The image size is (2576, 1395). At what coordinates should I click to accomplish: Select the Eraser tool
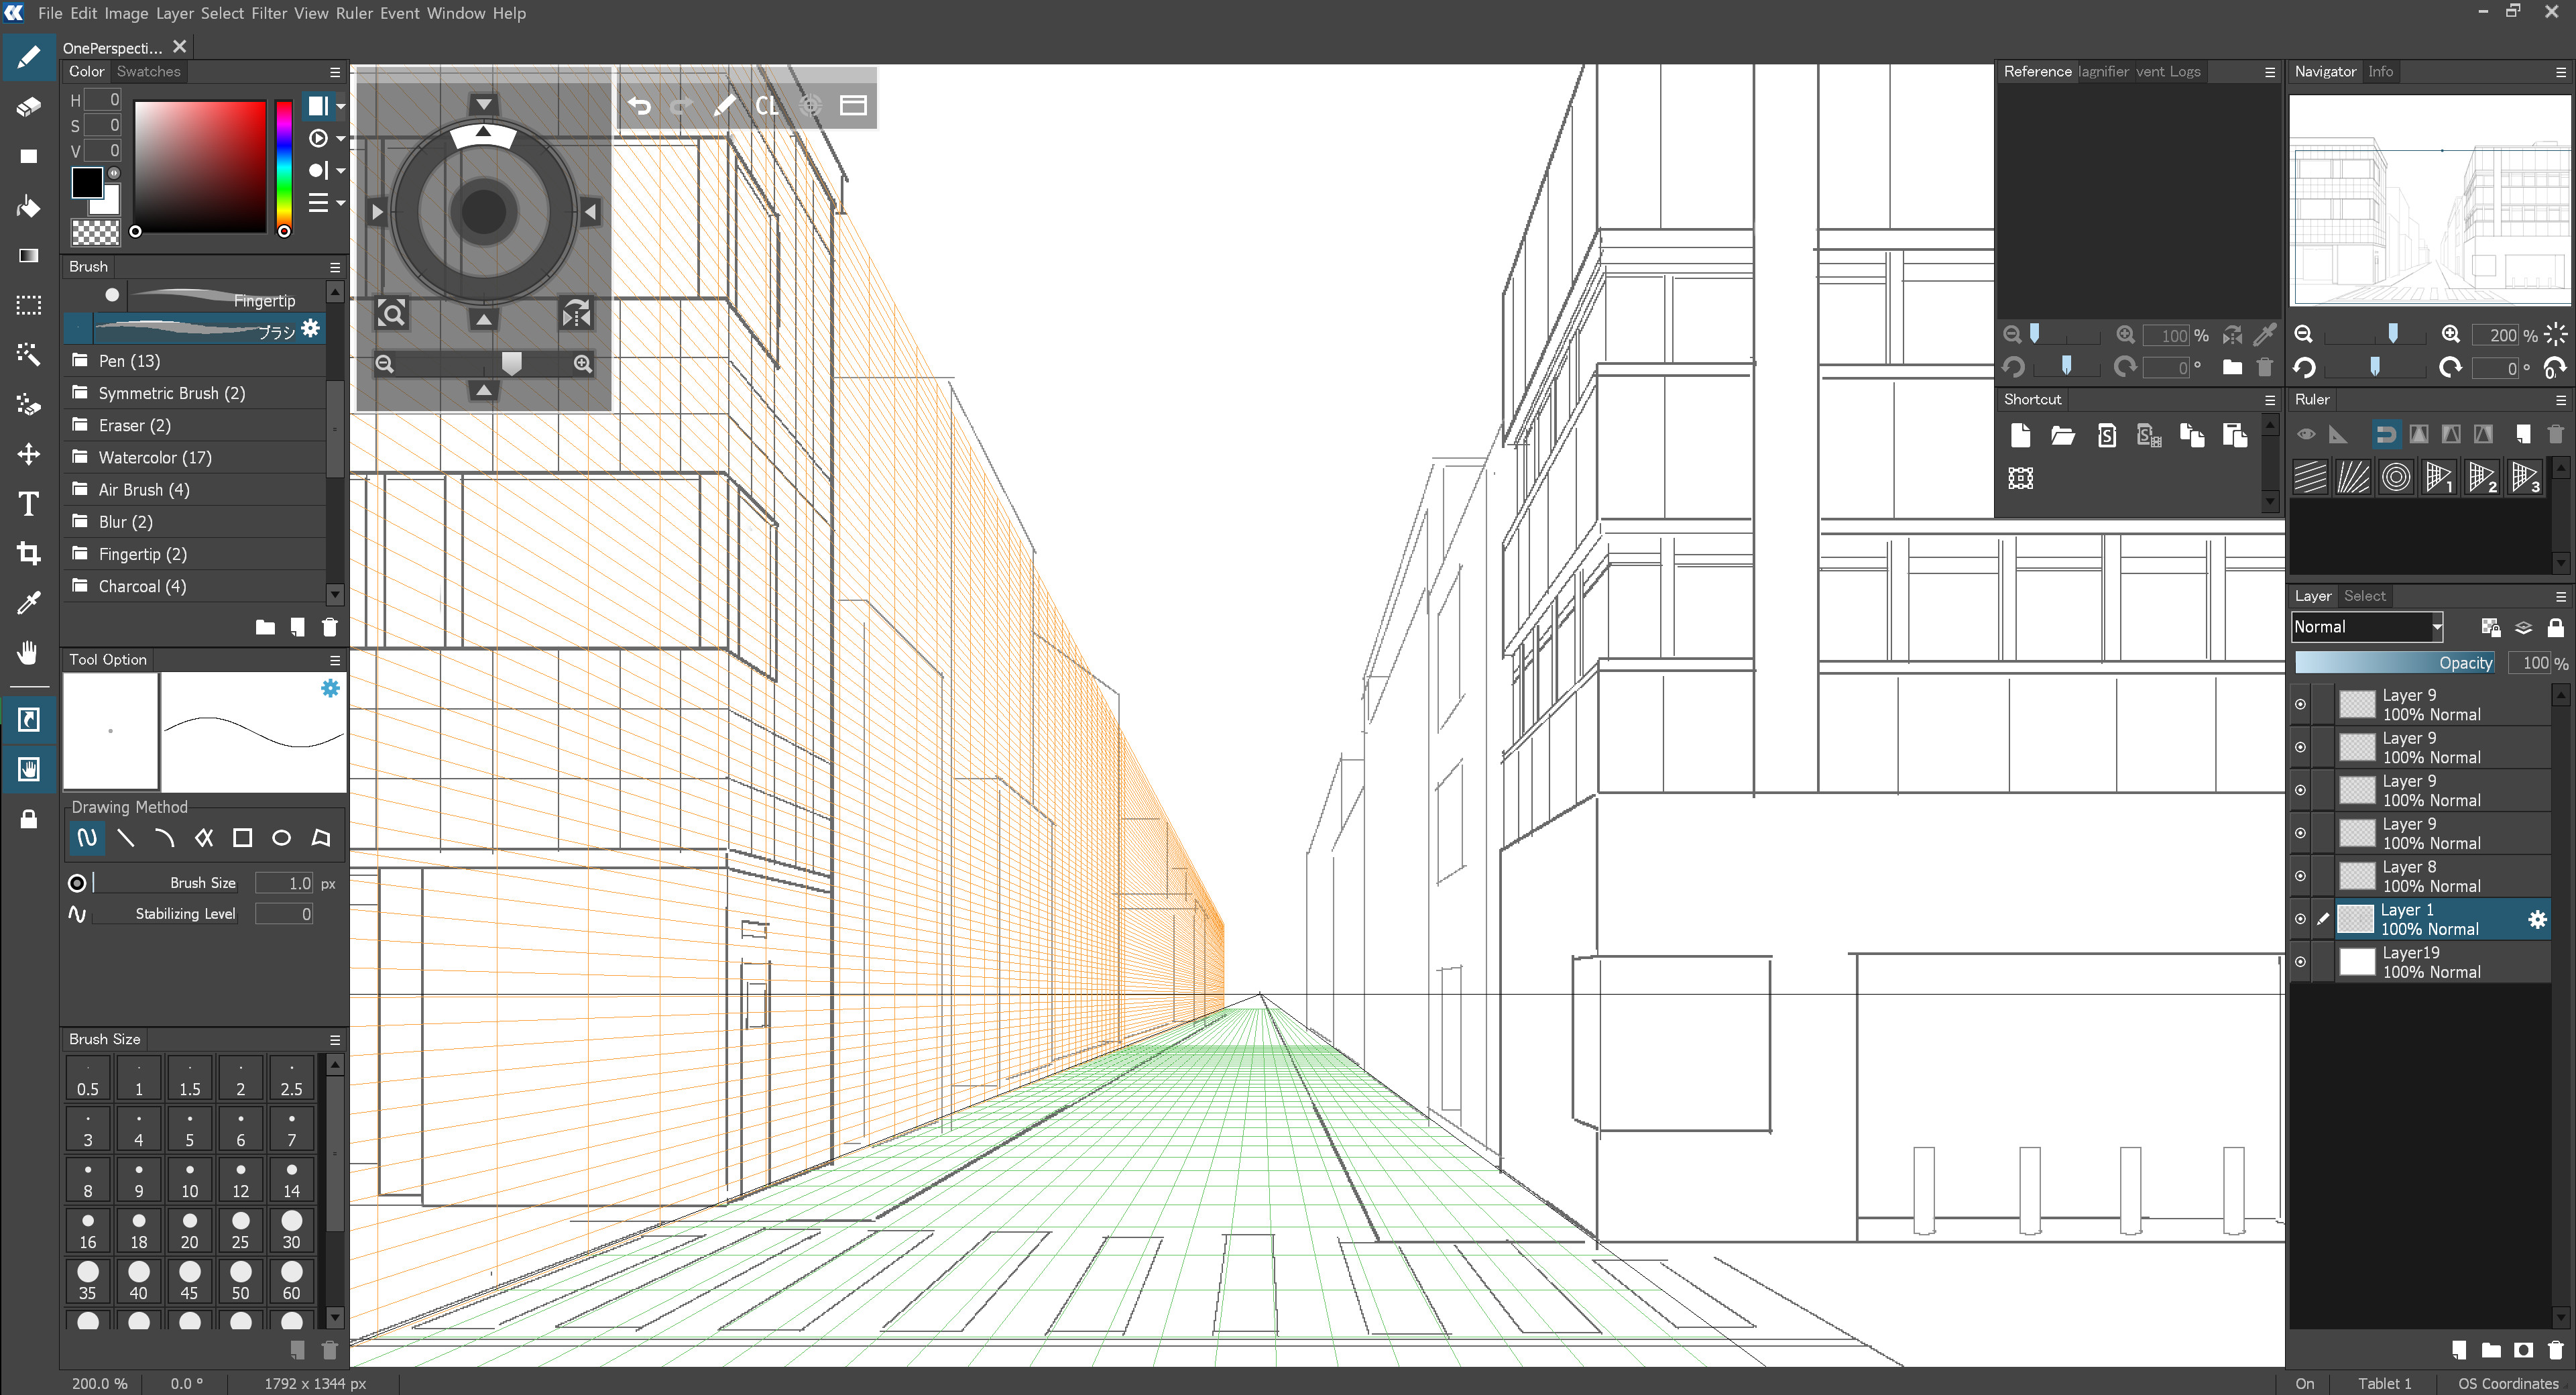[28, 107]
